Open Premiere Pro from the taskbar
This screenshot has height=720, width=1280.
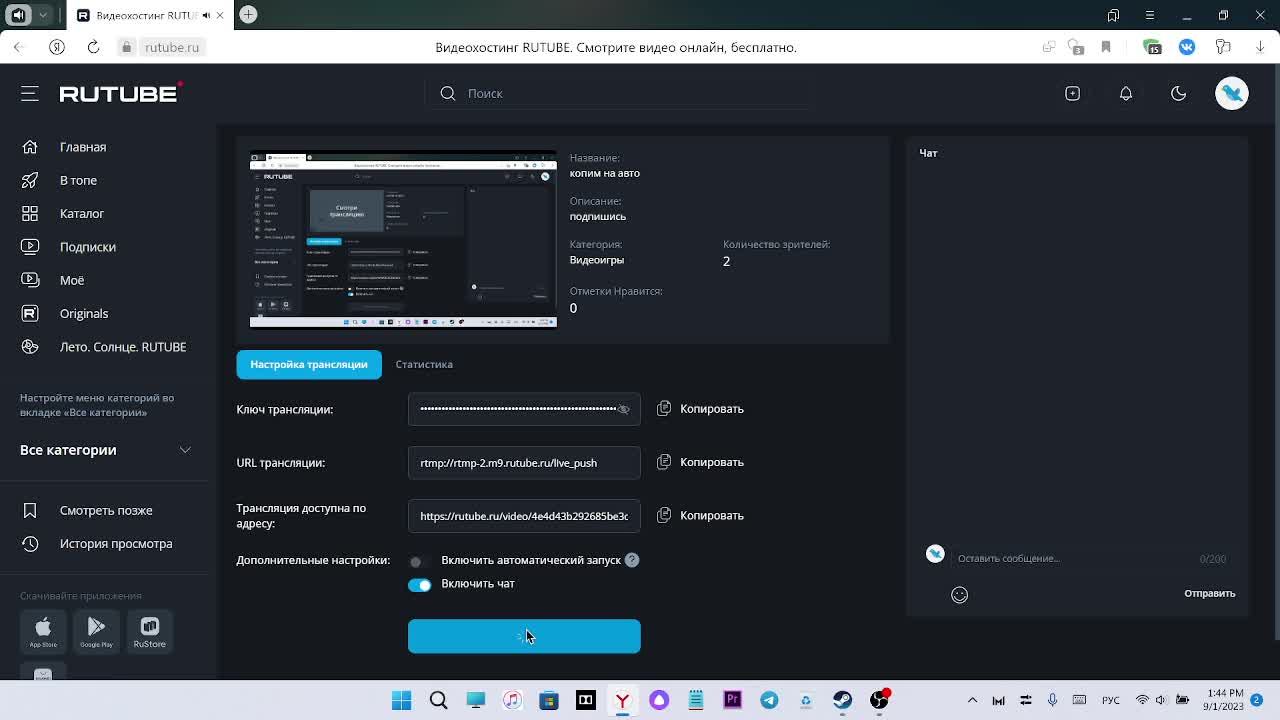732,700
